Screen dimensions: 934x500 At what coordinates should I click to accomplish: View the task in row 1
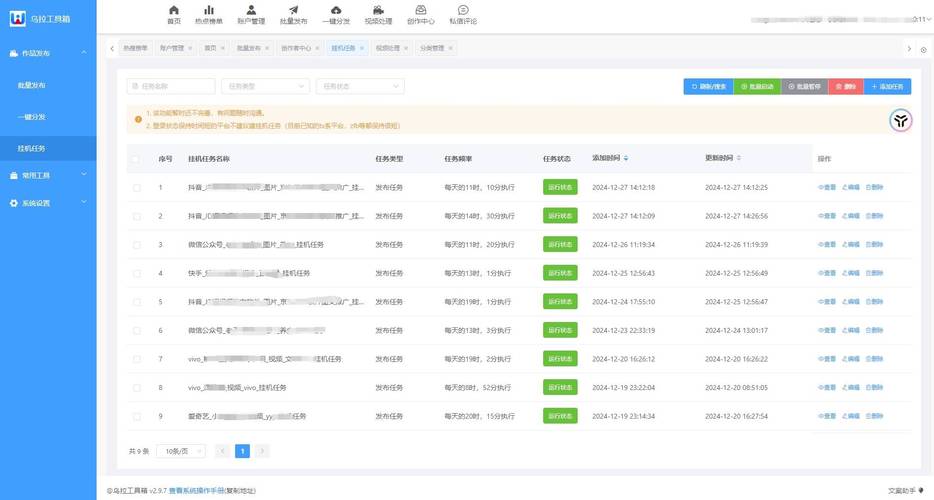tap(827, 187)
